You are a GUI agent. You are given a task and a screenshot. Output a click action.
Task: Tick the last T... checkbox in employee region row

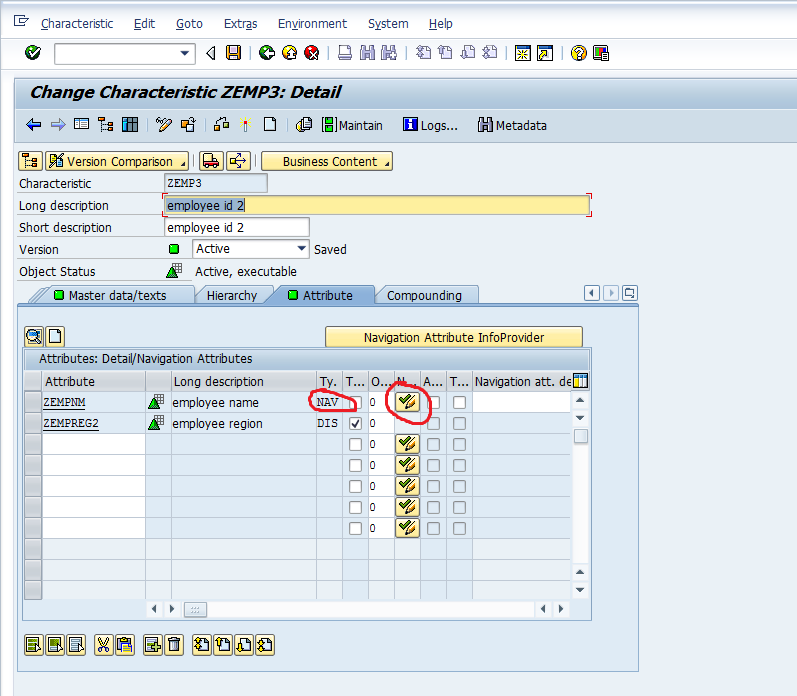pos(459,423)
